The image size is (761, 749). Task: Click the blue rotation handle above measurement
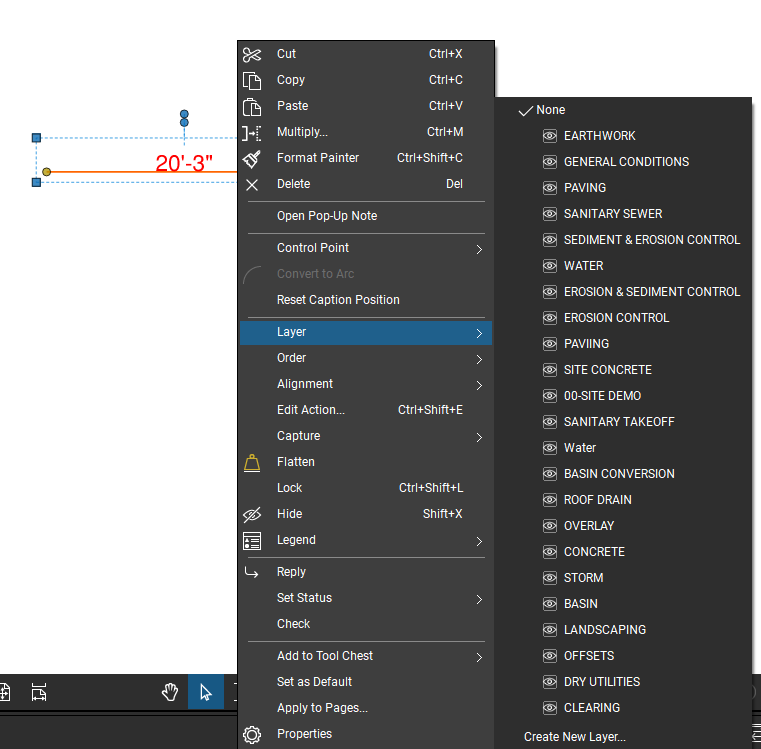184,114
